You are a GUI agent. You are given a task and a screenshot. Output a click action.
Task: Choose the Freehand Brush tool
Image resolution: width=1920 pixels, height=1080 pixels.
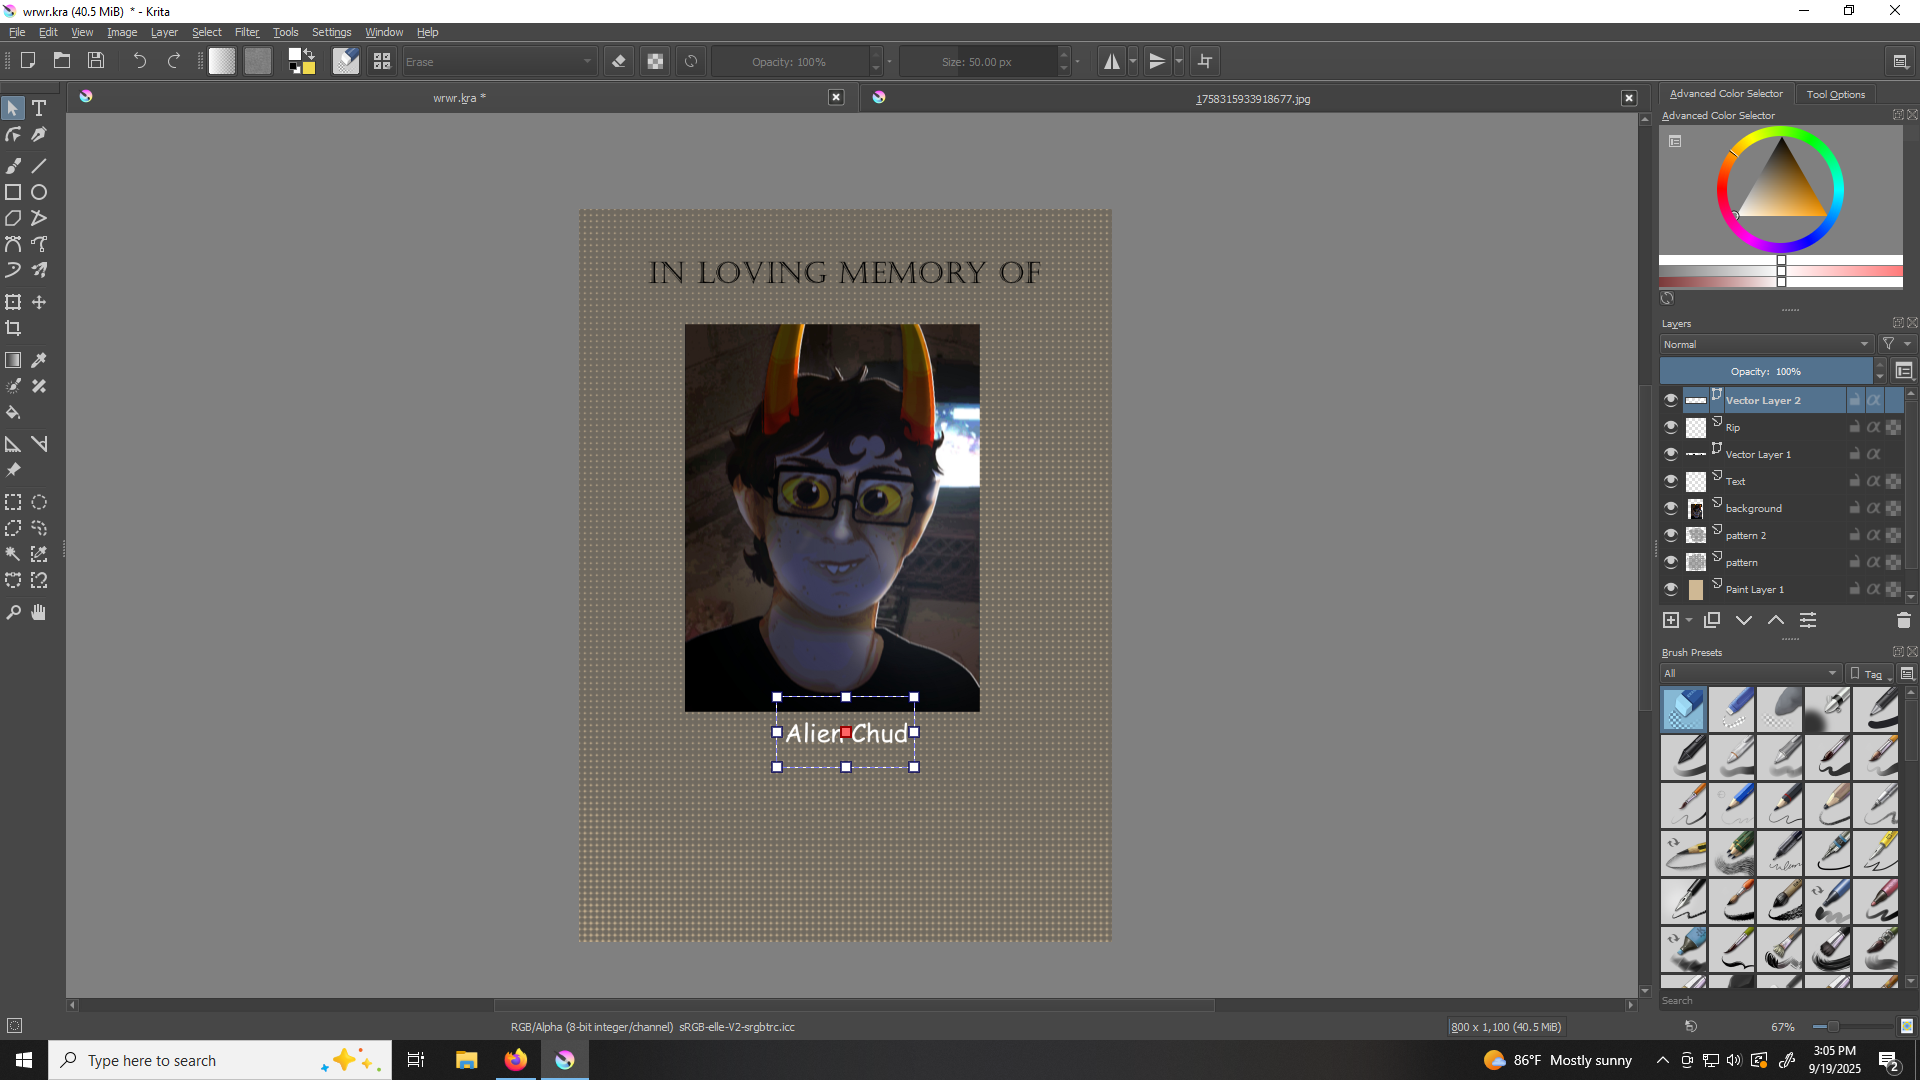(x=13, y=166)
